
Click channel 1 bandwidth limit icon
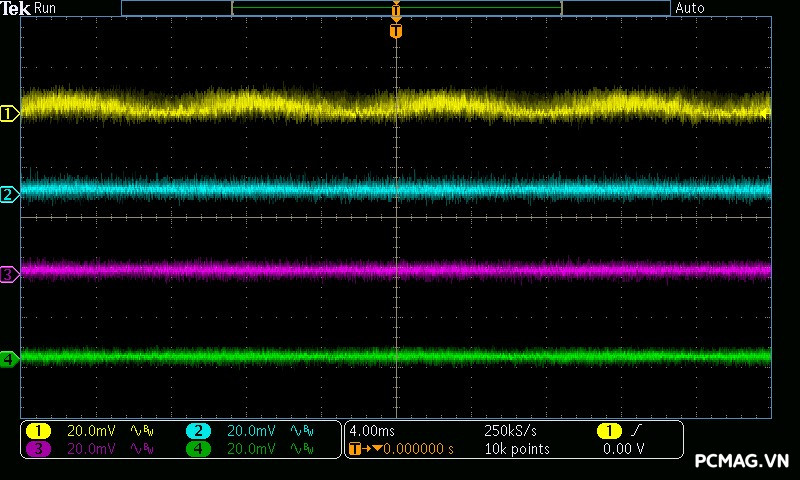click(x=142, y=431)
